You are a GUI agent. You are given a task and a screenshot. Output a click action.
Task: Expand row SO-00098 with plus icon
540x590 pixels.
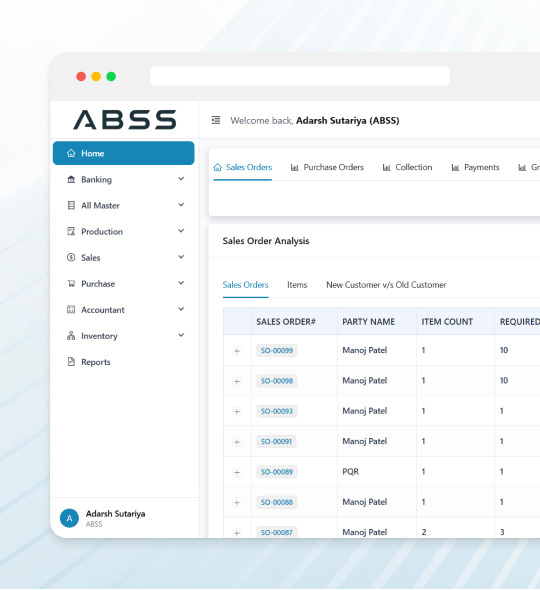pyautogui.click(x=237, y=381)
